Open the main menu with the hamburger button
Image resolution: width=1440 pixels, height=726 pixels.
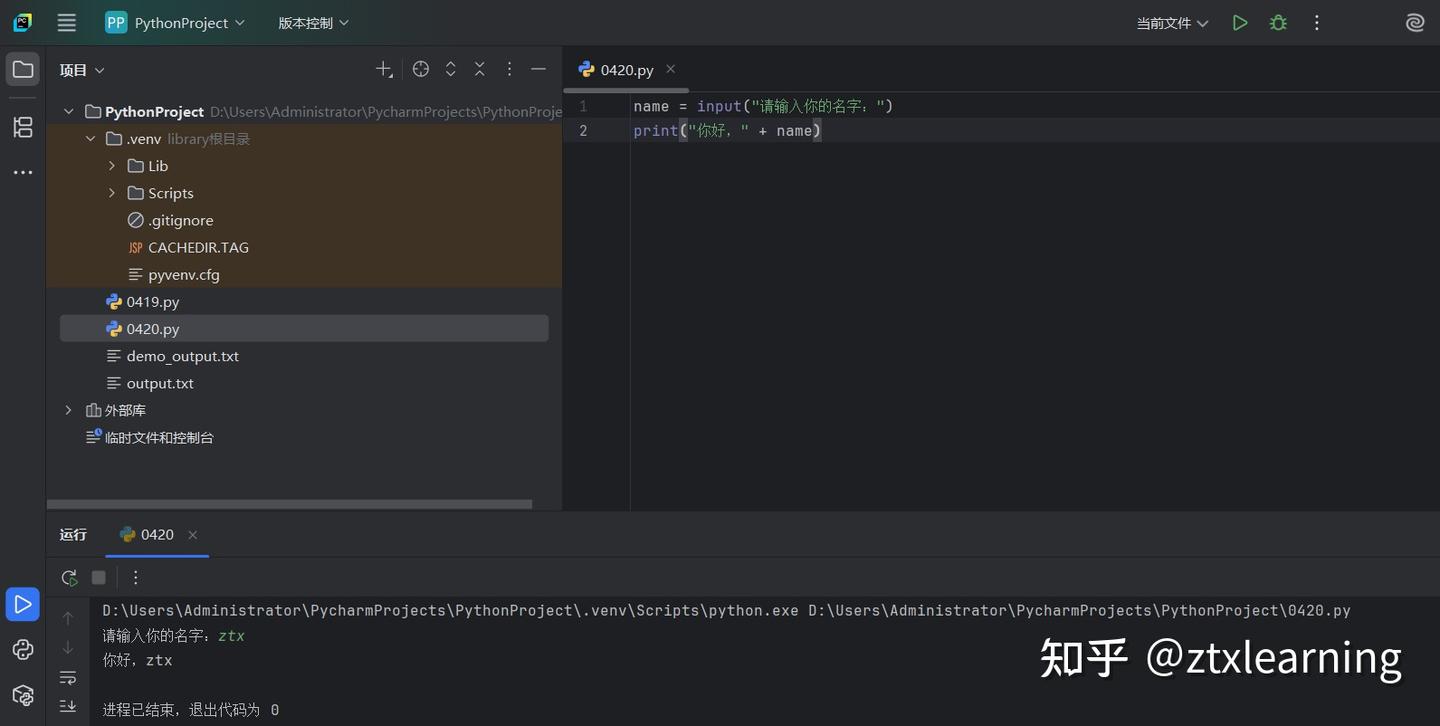click(x=66, y=22)
